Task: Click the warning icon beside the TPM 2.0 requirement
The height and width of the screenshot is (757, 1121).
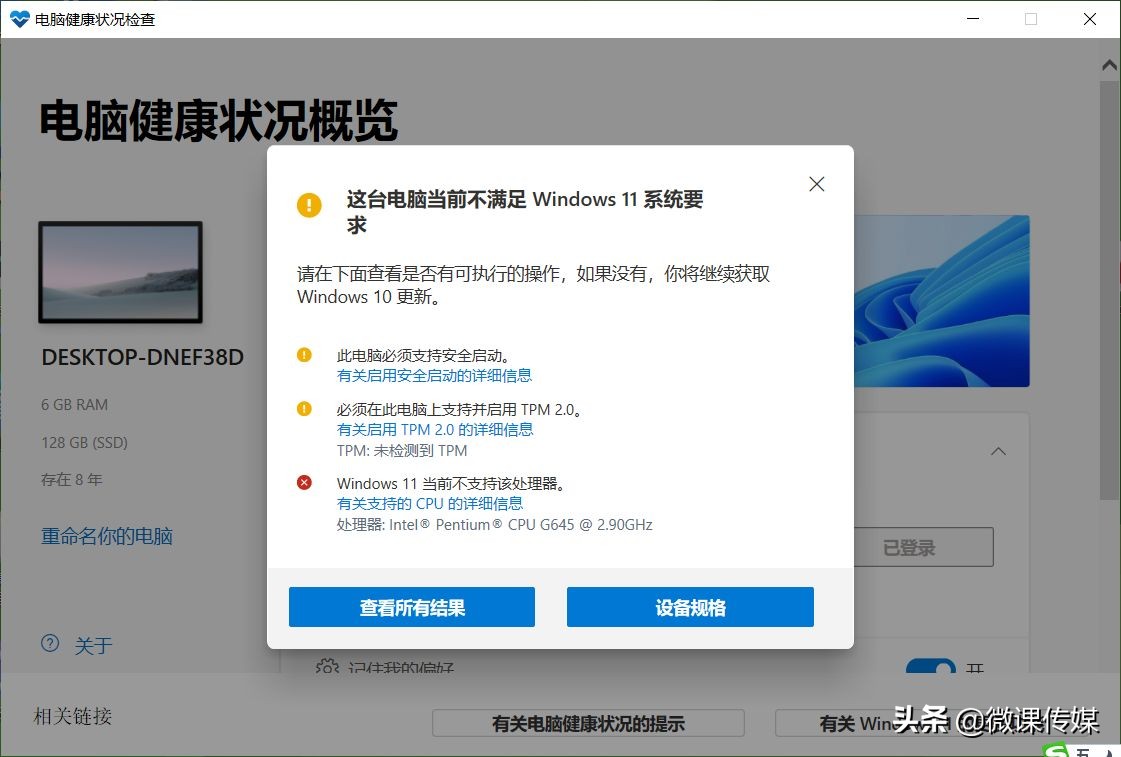Action: [x=305, y=408]
